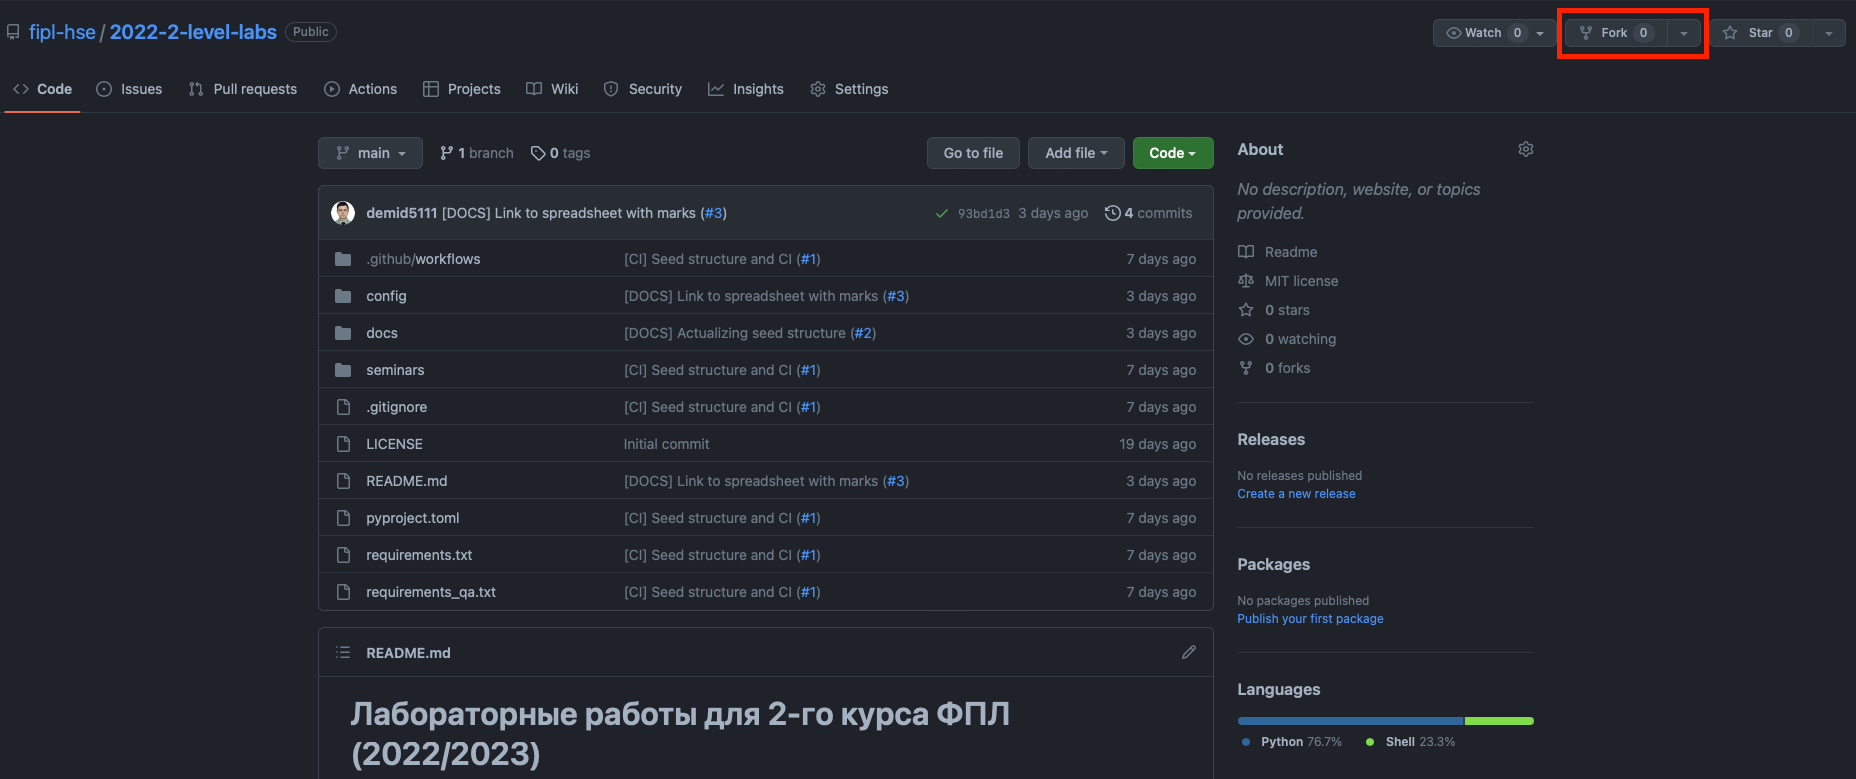Screen dimensions: 1856x779
Task: Expand the Star lists dropdown arrow
Action: [1829, 33]
